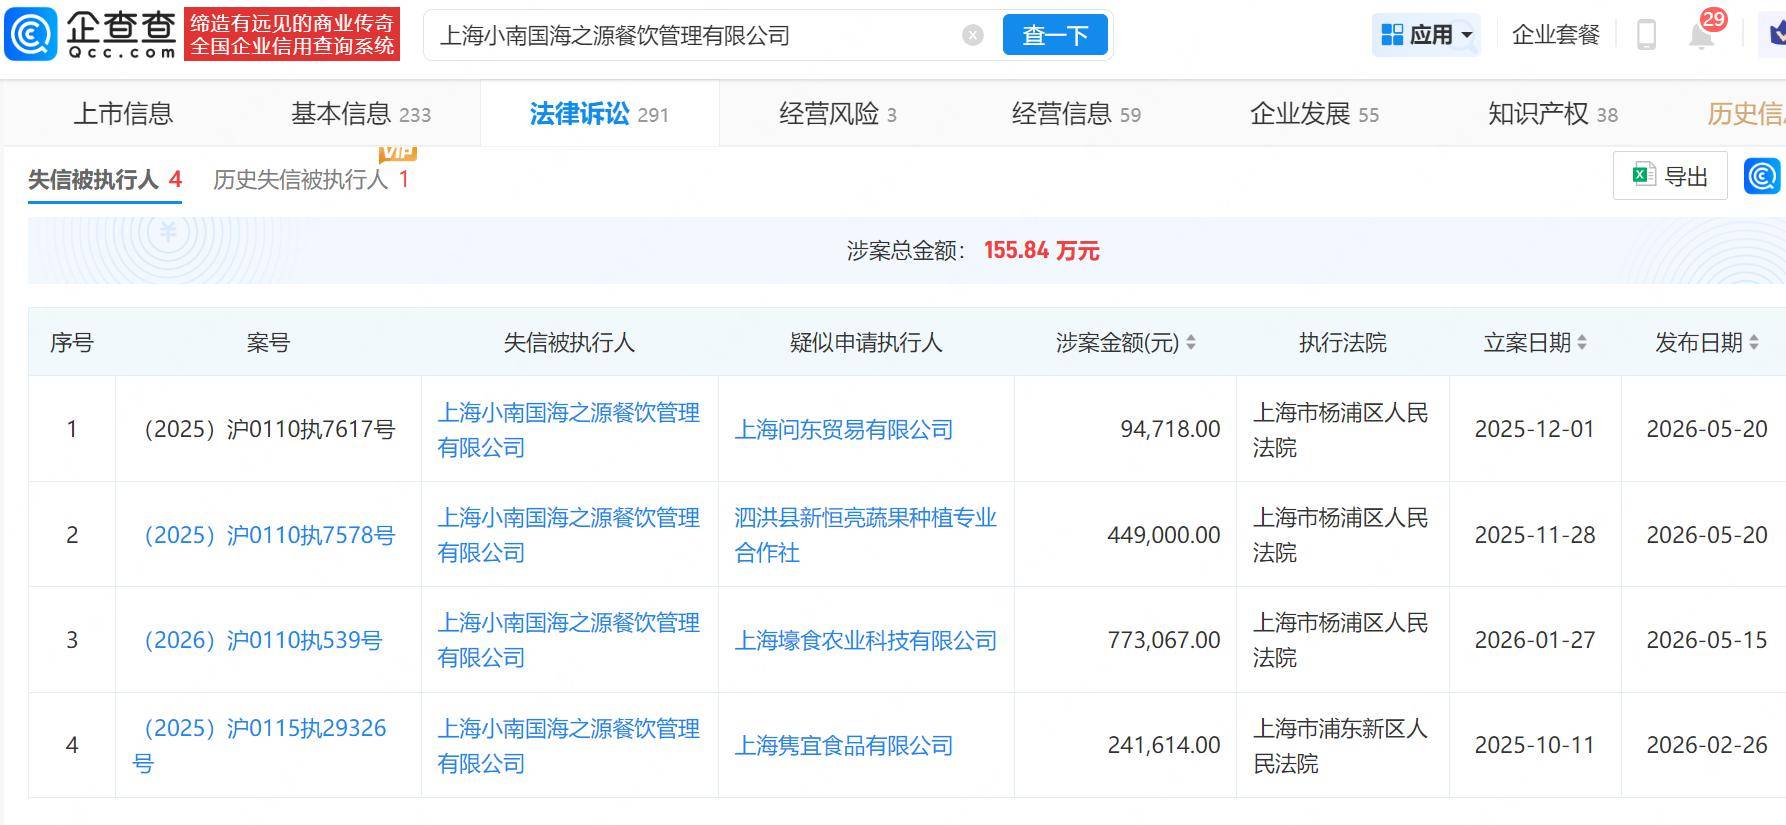
Task: Click the 案号 column header
Action: pos(268,343)
